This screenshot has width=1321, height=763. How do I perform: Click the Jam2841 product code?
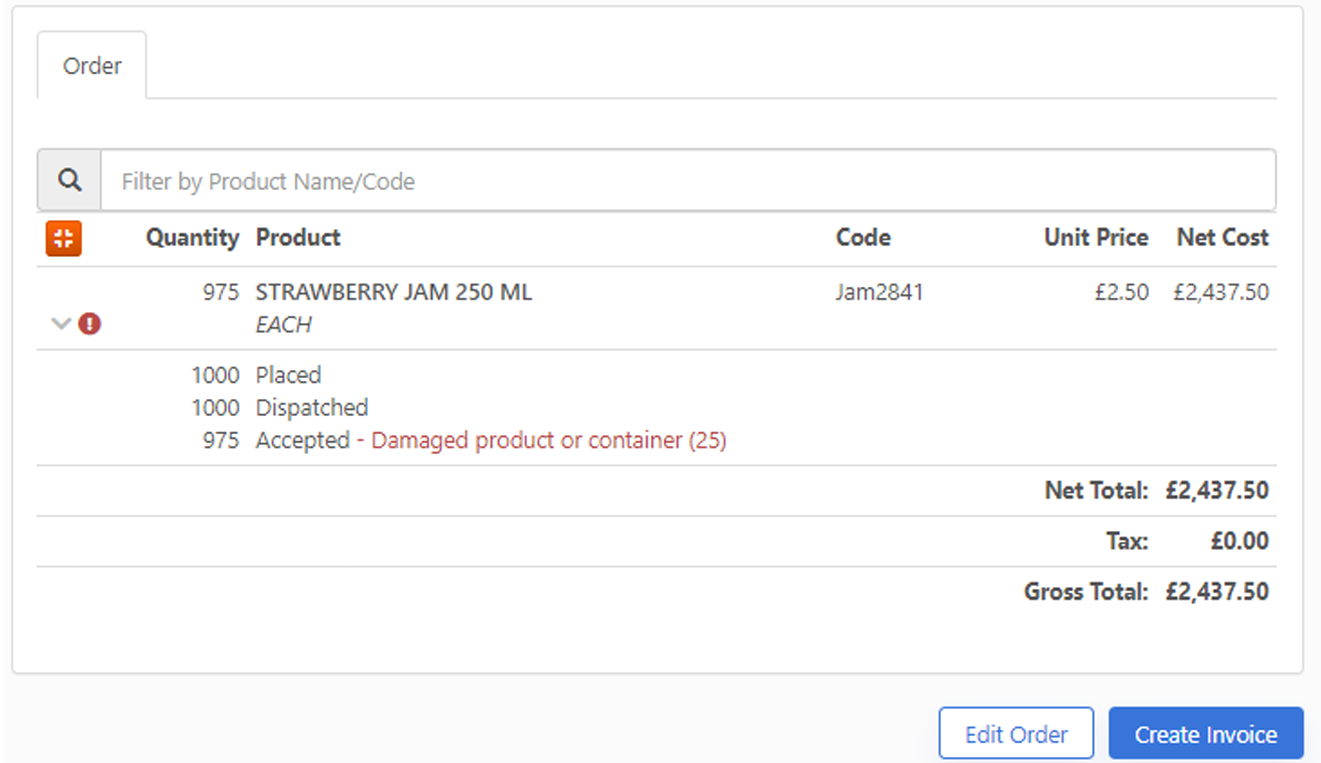(879, 292)
